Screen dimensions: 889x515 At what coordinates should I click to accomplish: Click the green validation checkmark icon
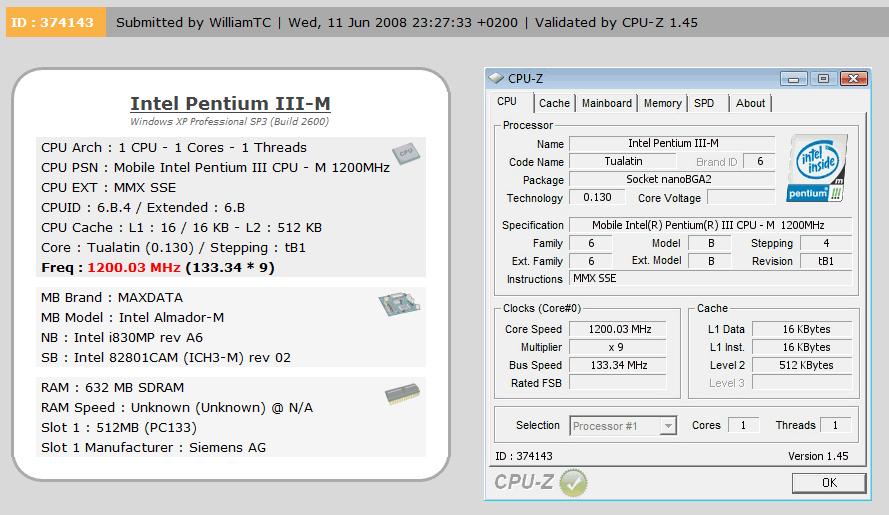[573, 483]
